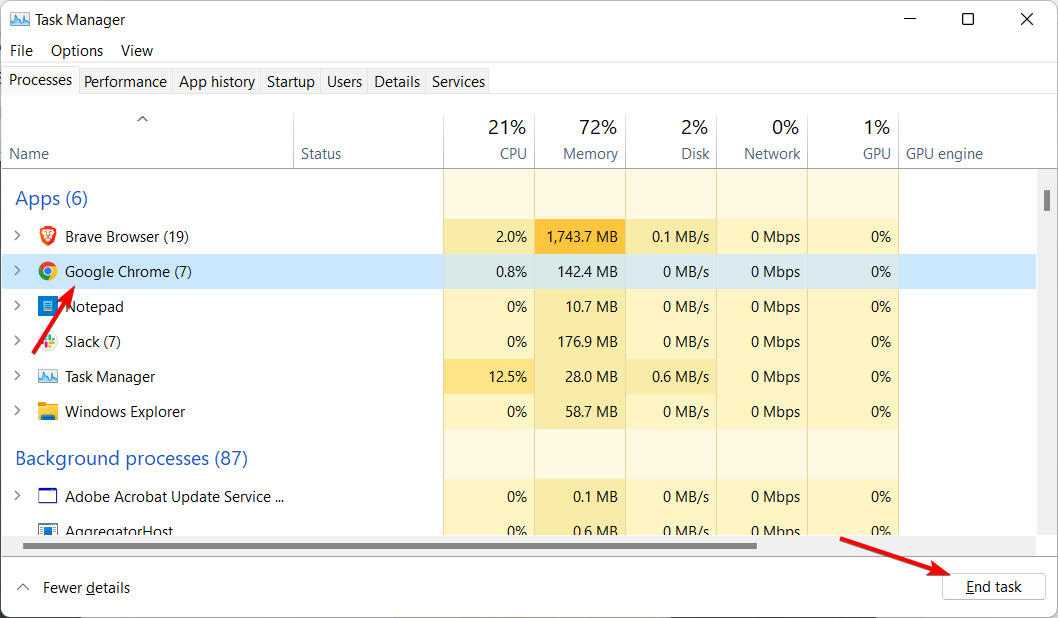
Task: Open the View menu
Action: coord(136,51)
